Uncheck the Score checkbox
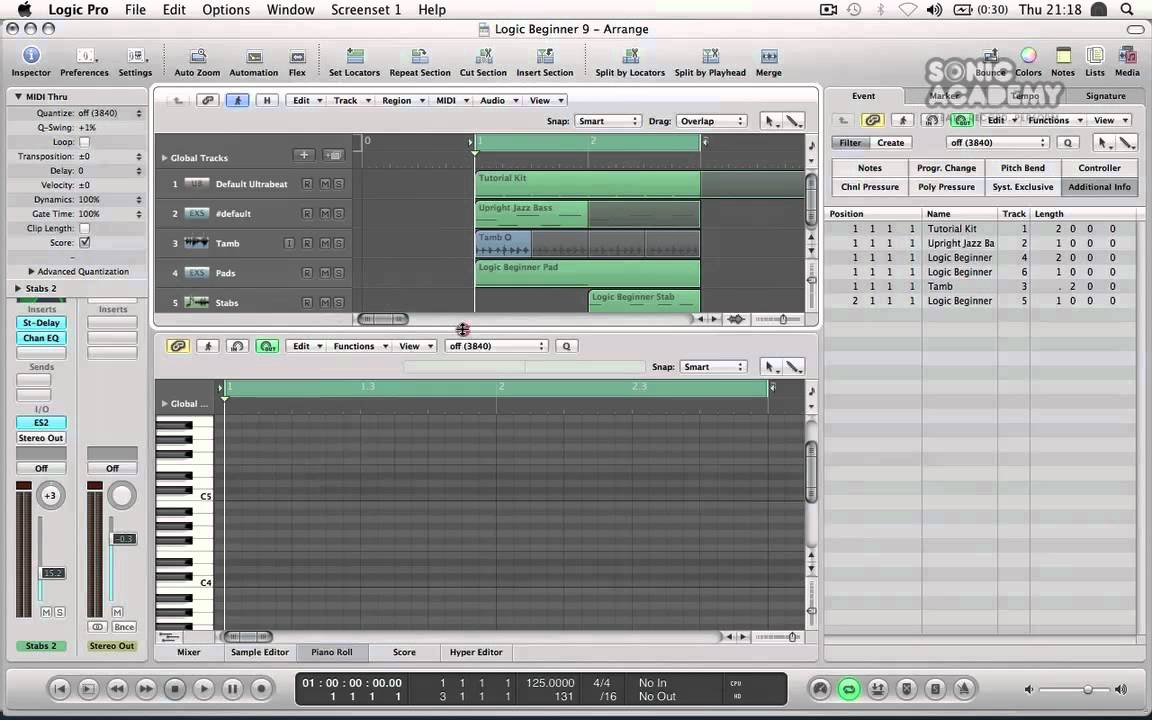This screenshot has width=1152, height=720. [x=84, y=242]
